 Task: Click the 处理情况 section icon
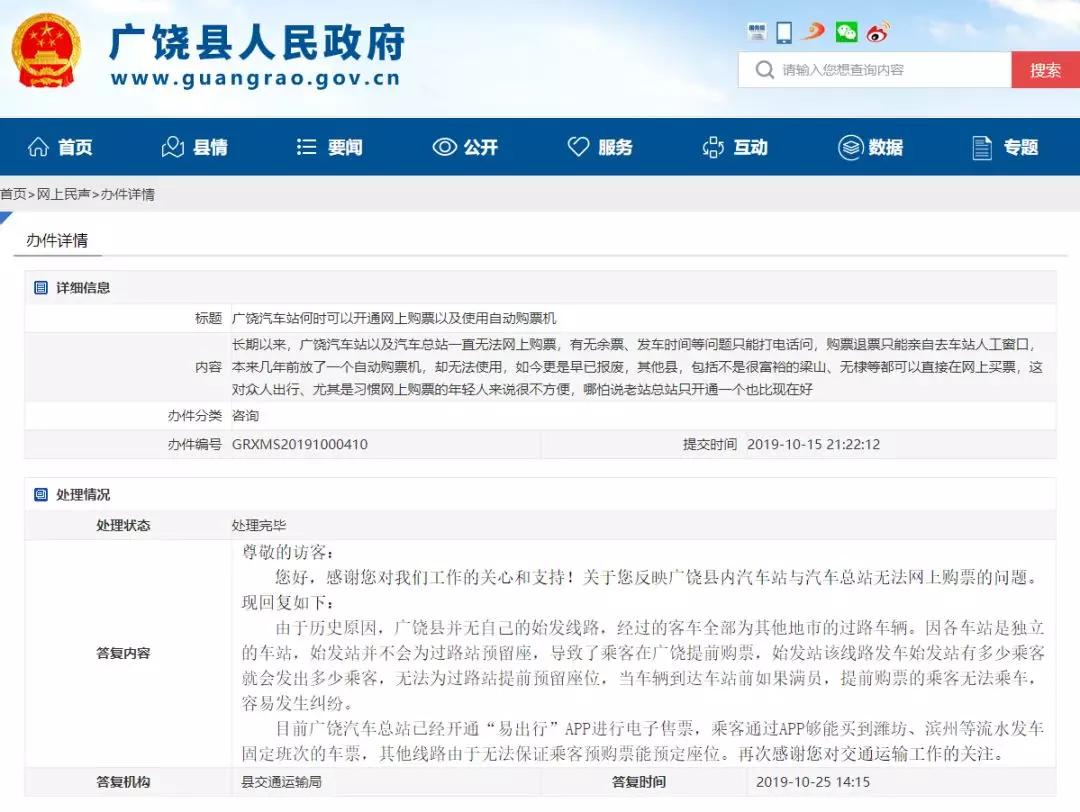pyautogui.click(x=41, y=495)
